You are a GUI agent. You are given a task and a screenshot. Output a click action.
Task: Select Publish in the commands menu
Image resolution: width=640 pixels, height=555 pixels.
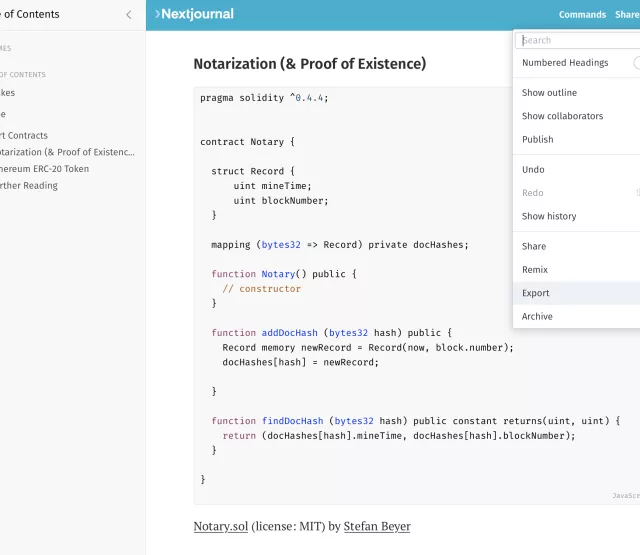537,139
